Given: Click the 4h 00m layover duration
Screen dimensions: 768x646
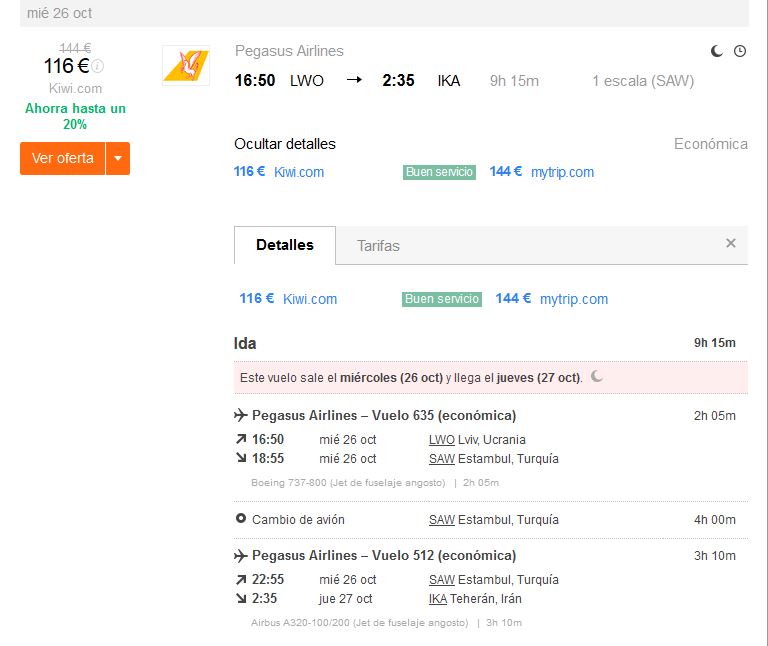Looking at the screenshot, I should coord(715,520).
